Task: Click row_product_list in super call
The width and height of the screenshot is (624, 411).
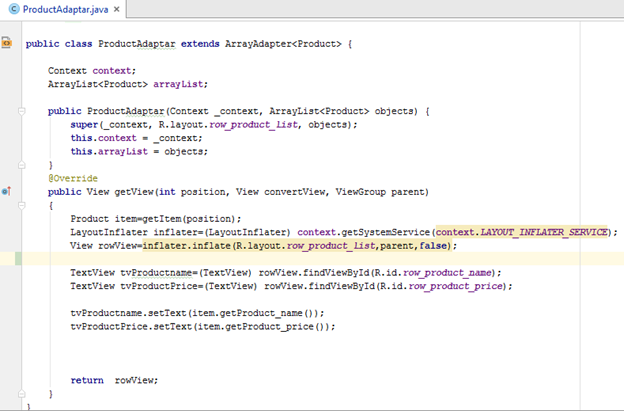Action: 253,125
